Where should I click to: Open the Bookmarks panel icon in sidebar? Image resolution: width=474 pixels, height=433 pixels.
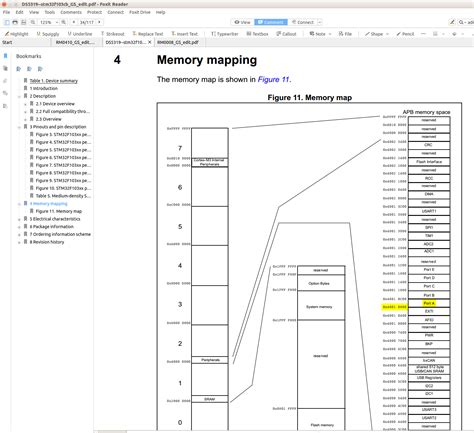pos(5,56)
